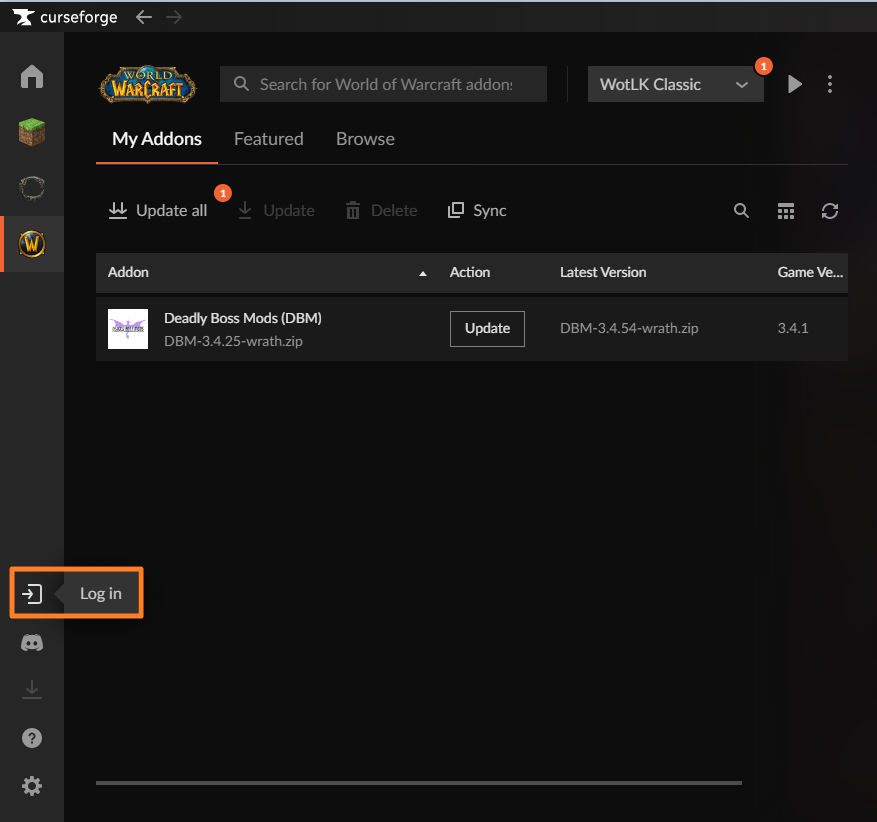The width and height of the screenshot is (877, 822).
Task: Open the Minecraft grass block game icon
Action: [32, 132]
